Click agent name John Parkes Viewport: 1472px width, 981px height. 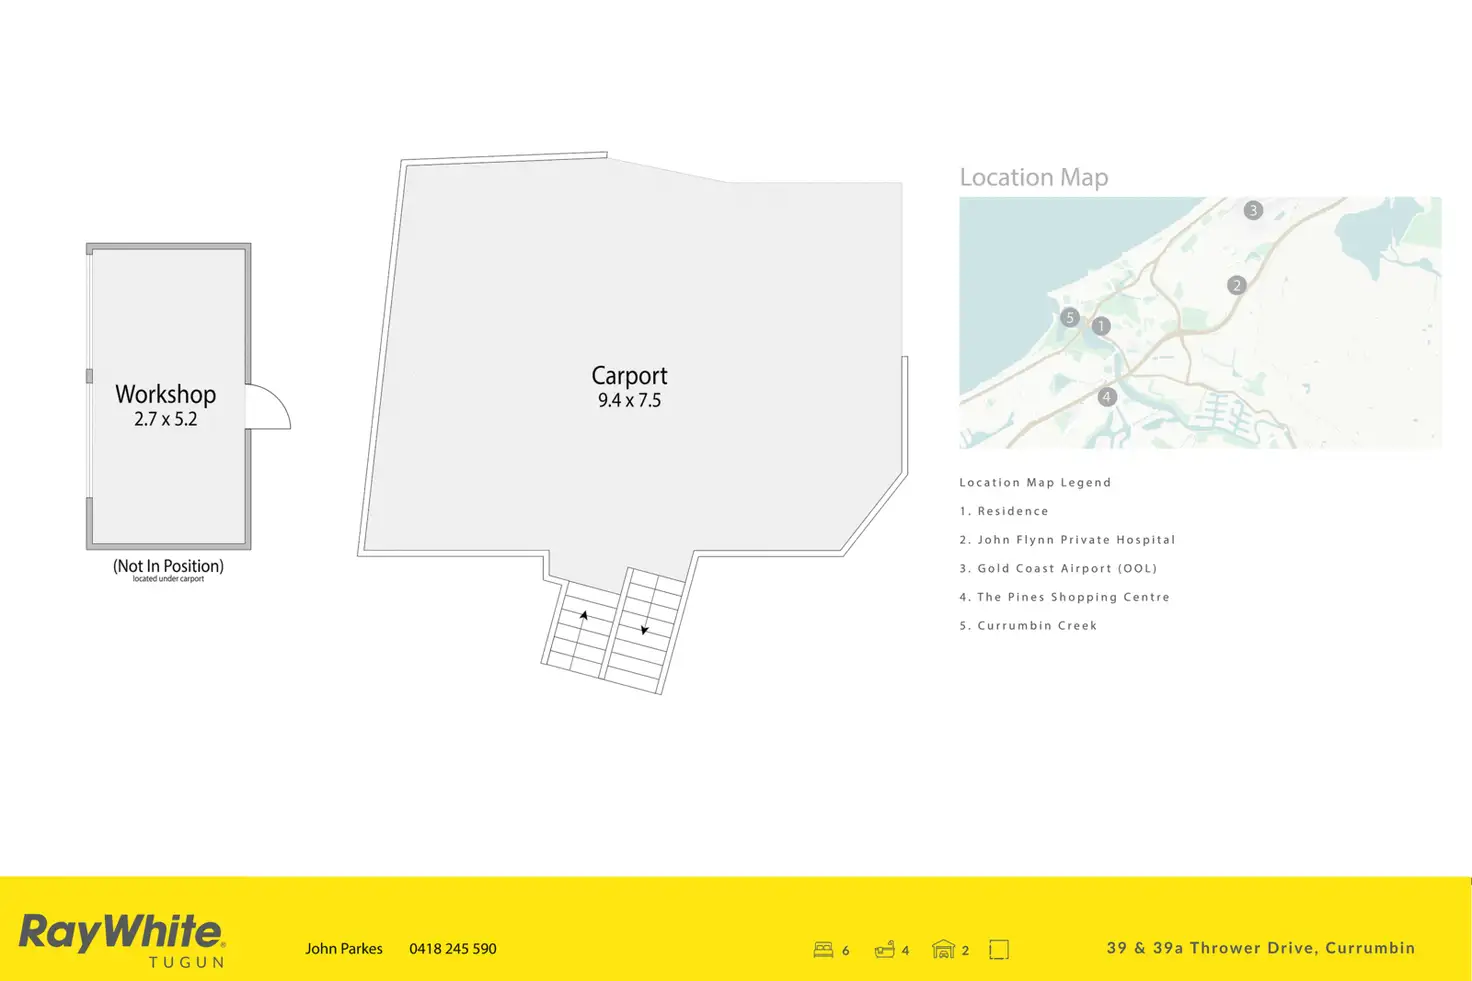[x=344, y=949]
